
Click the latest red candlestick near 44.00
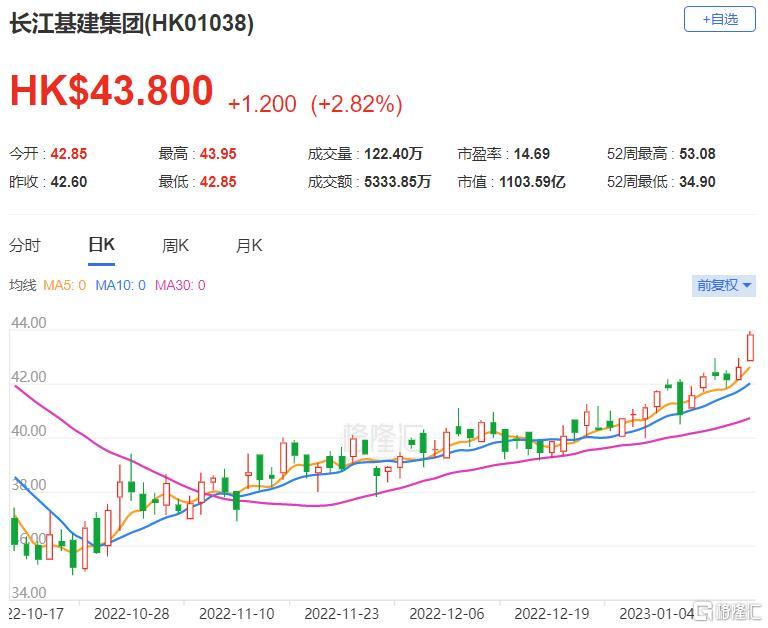click(750, 347)
